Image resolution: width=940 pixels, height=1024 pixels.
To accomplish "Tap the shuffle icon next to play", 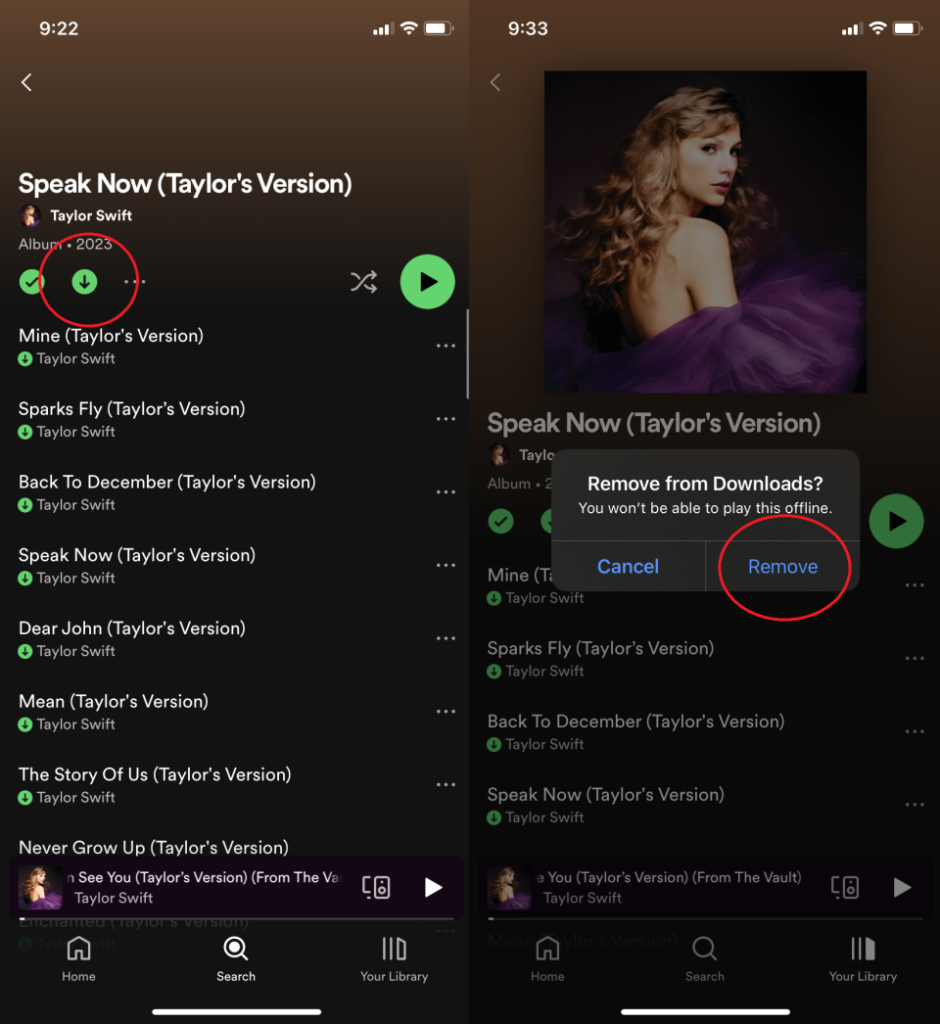I will tap(363, 282).
